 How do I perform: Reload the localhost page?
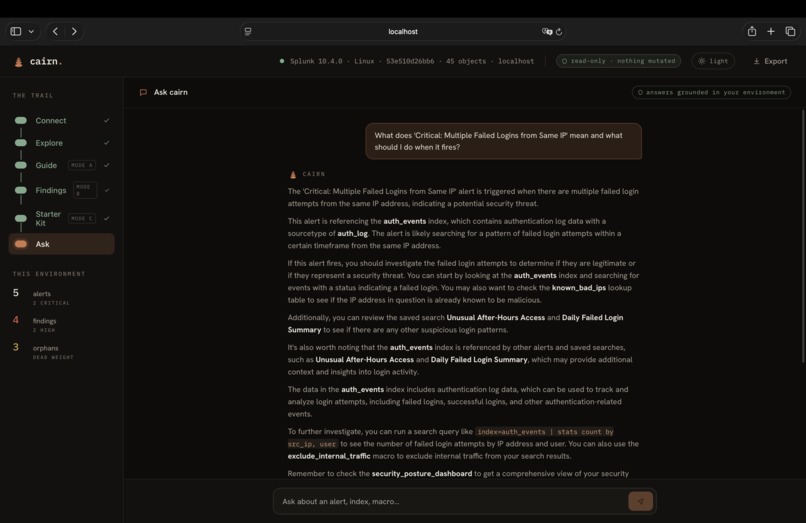click(559, 31)
